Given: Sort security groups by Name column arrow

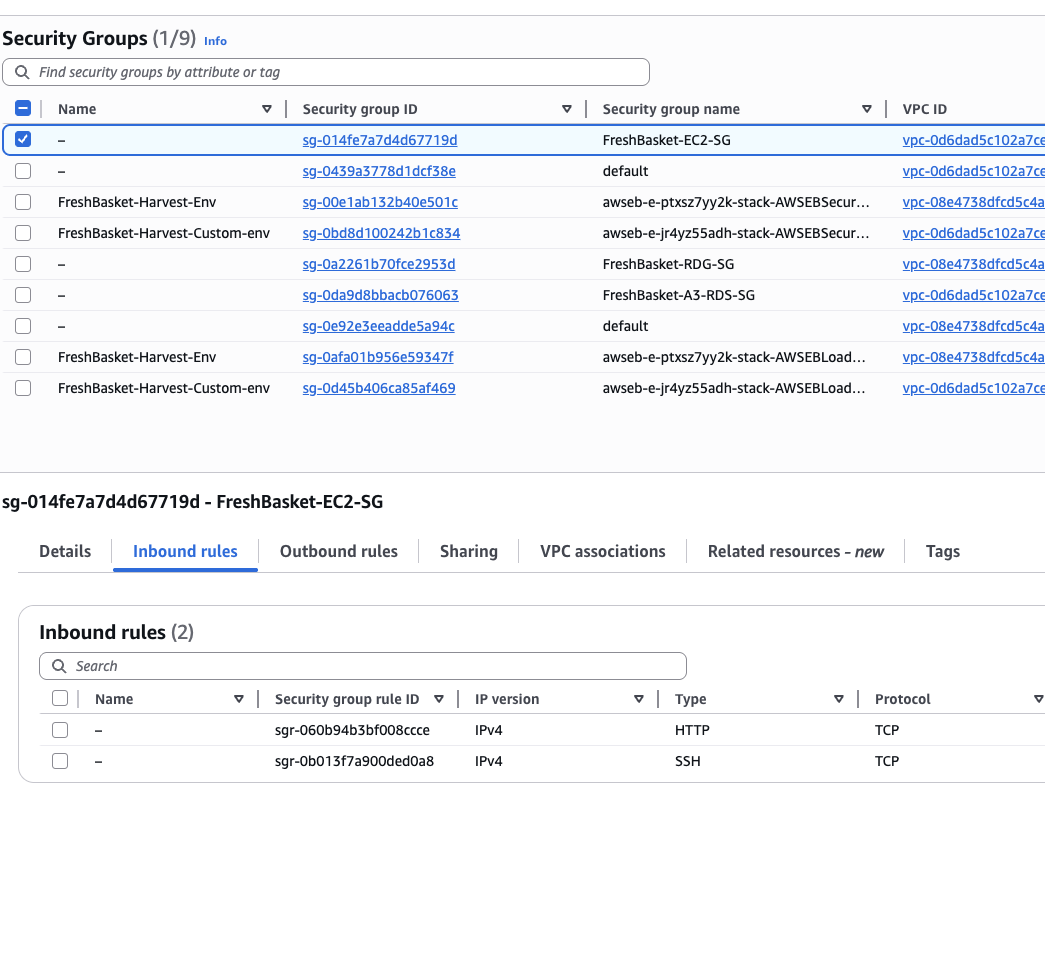Looking at the screenshot, I should coord(267,109).
